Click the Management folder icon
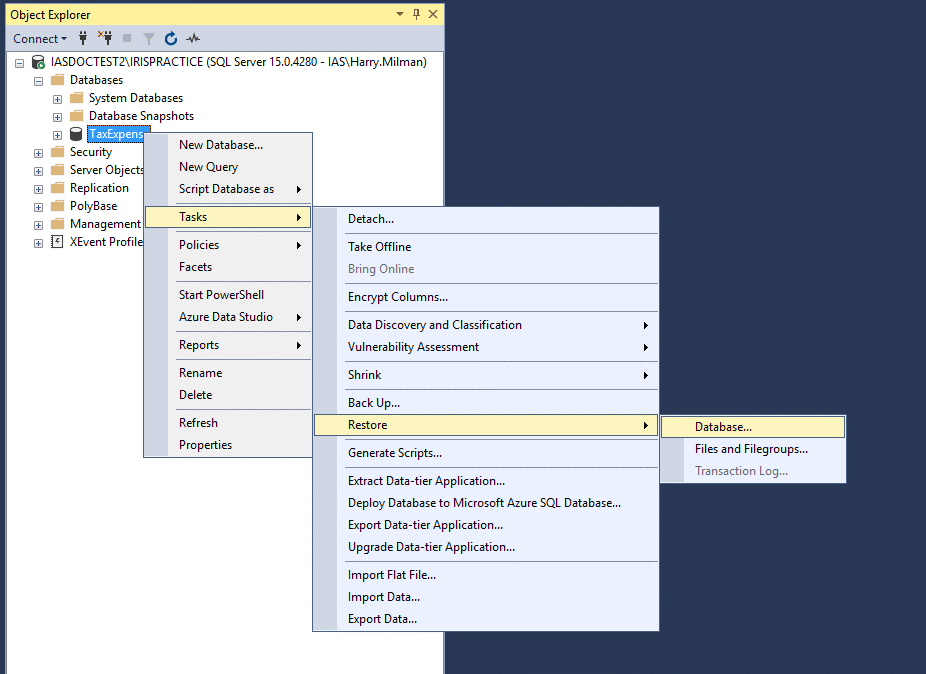 57,224
